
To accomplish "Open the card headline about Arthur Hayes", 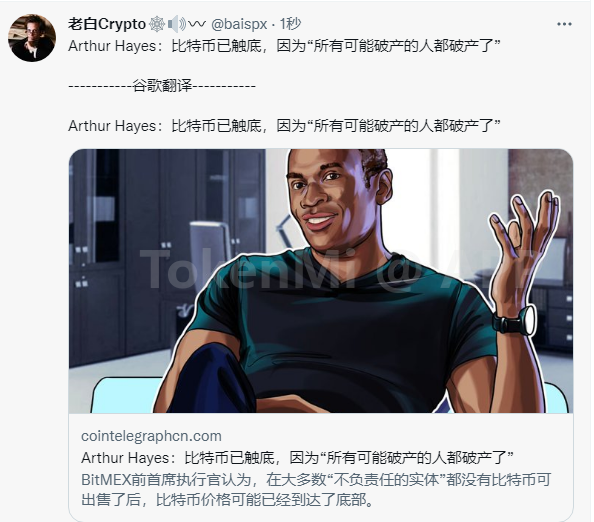I will (297, 458).
